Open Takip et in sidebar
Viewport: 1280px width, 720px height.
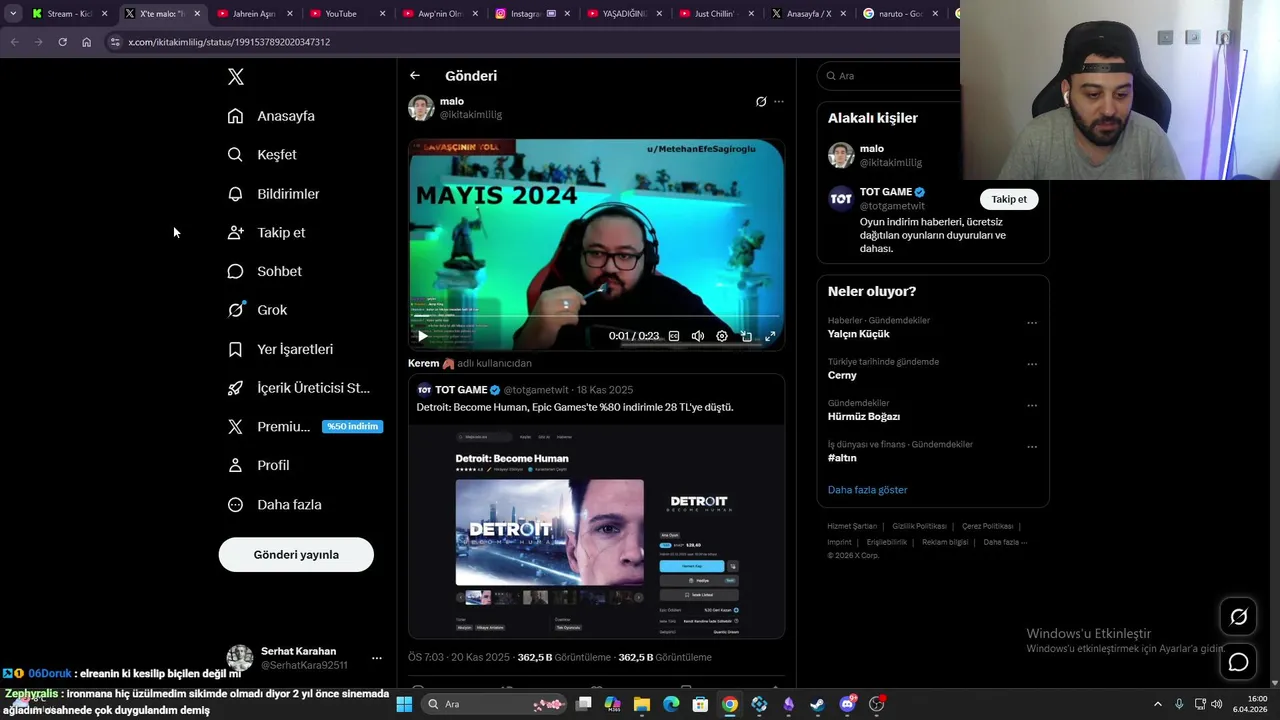[266, 232]
